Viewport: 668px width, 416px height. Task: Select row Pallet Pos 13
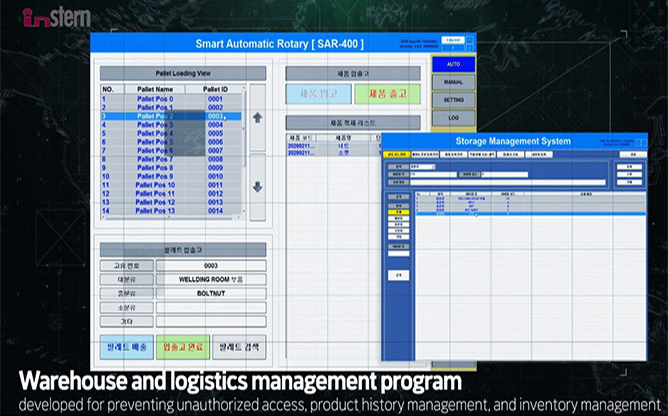coord(171,211)
